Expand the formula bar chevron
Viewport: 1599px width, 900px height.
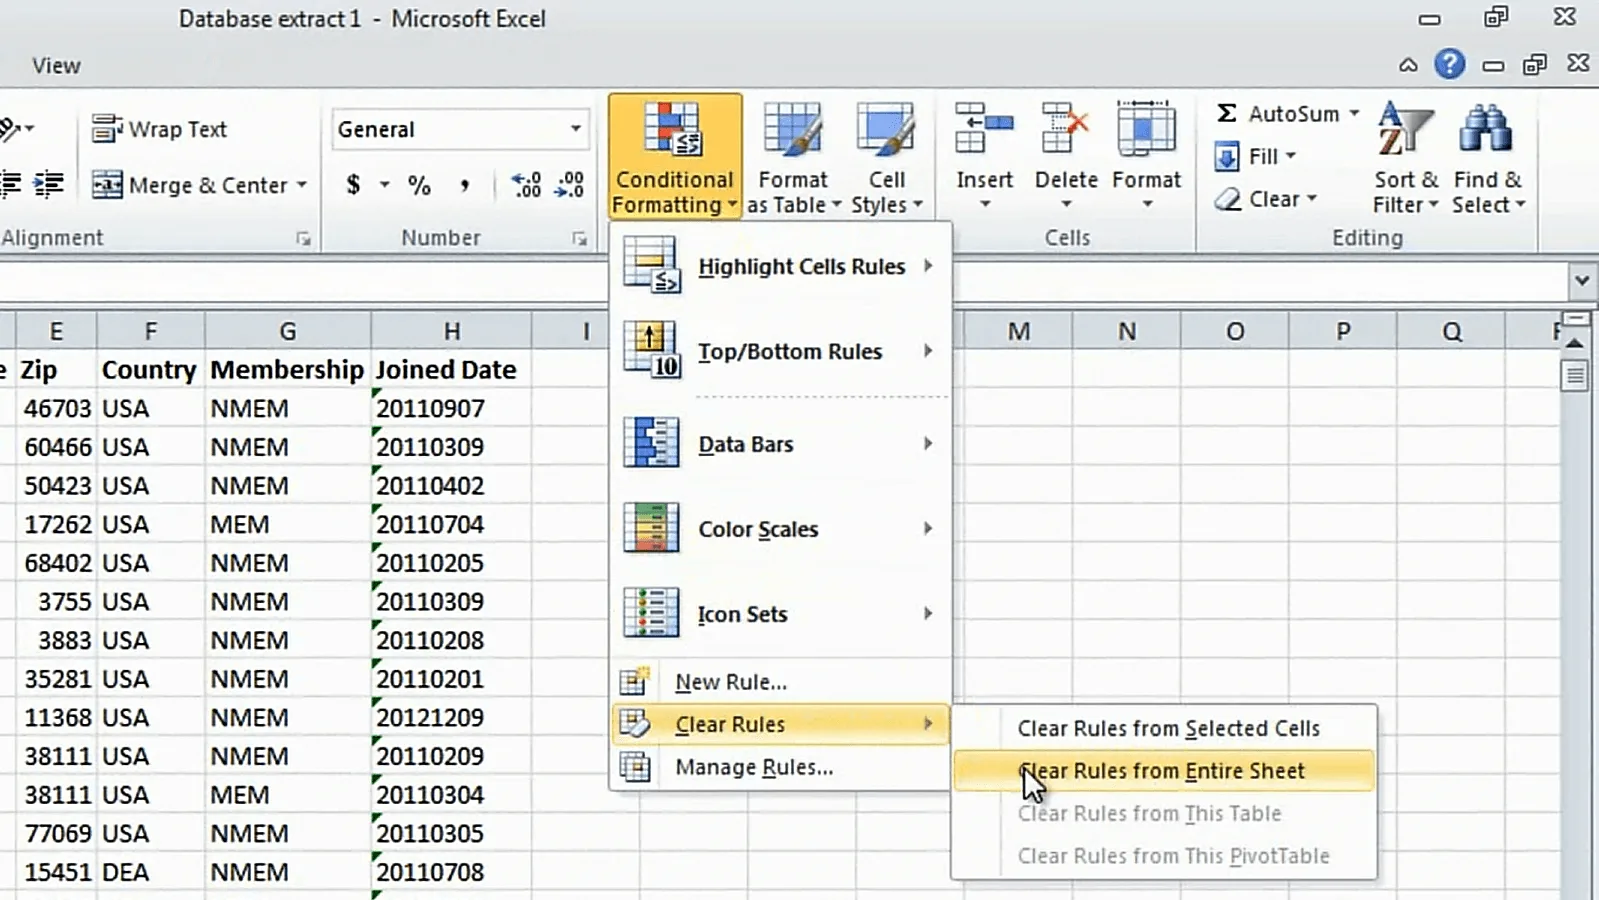pos(1581,281)
